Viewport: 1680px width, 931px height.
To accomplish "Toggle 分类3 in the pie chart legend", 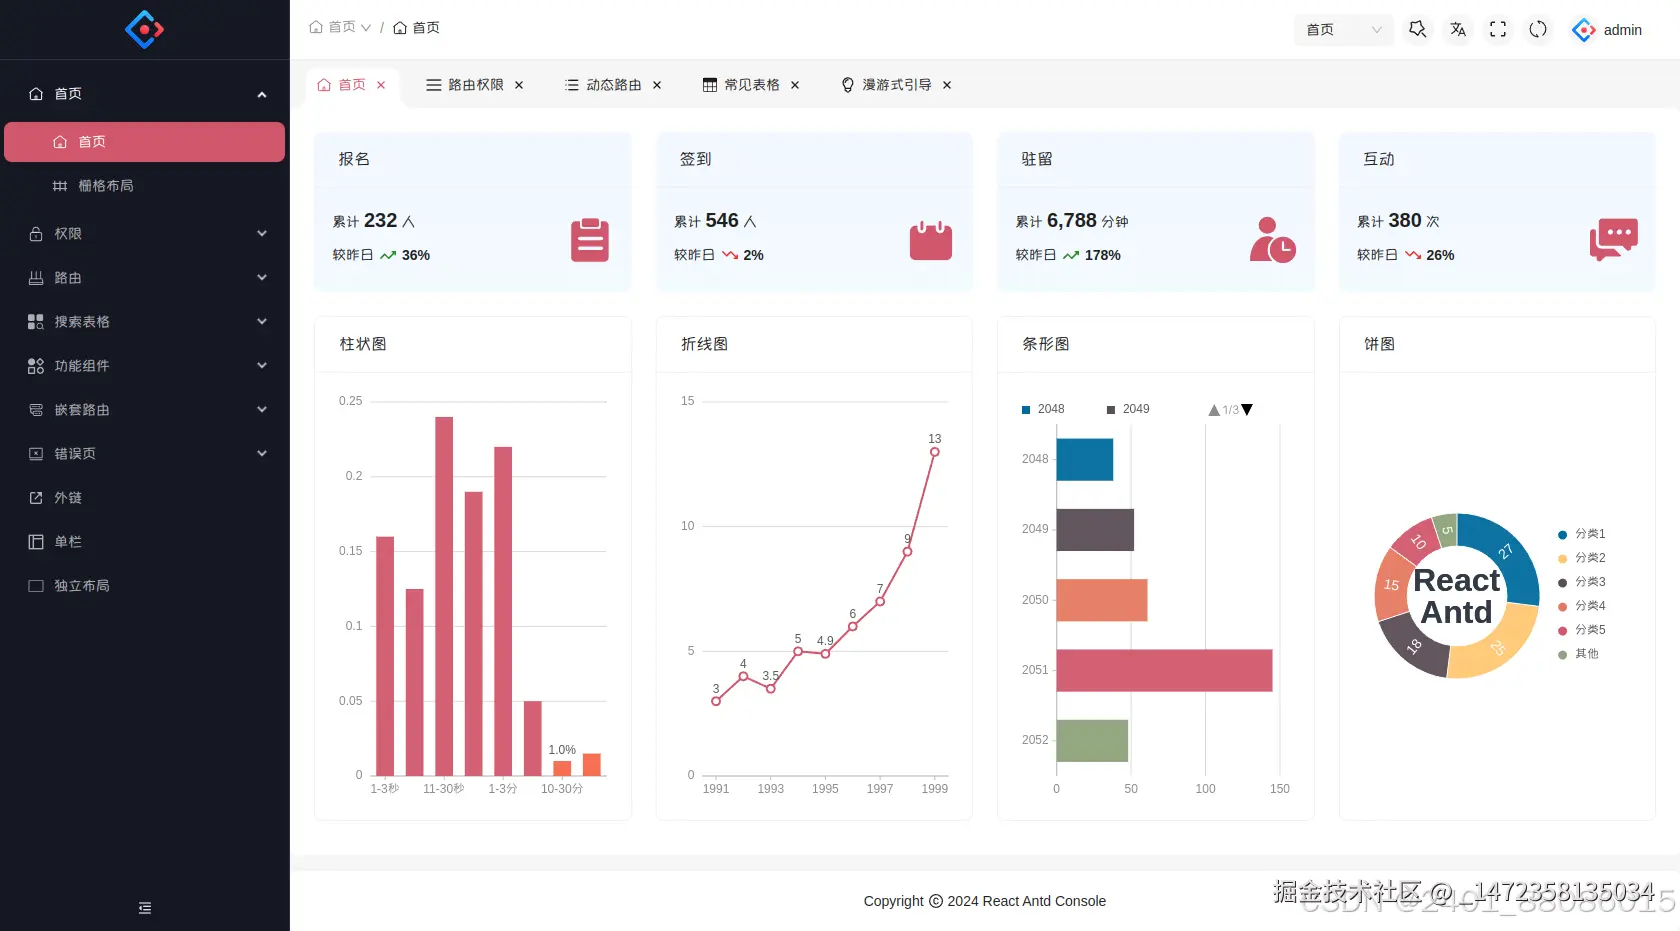I will [x=1582, y=582].
